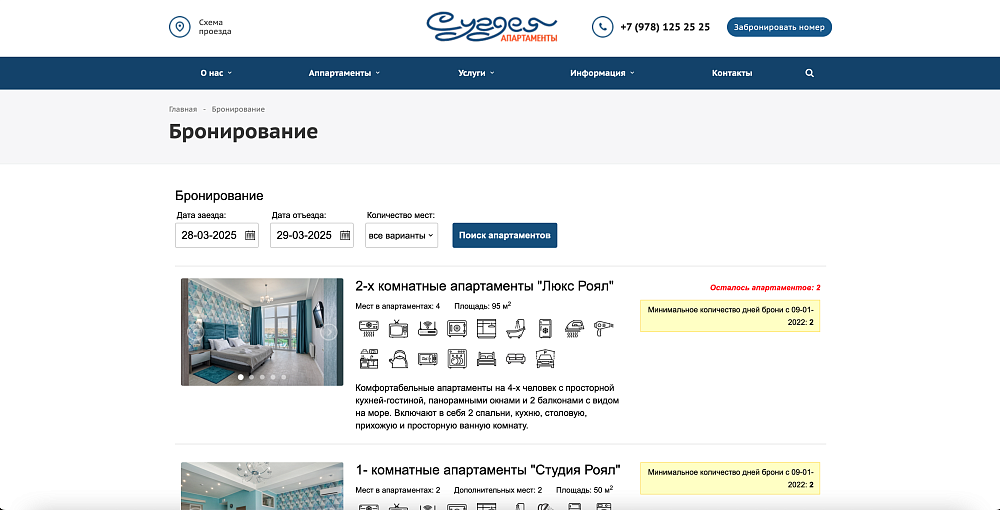Click the microwave amenity icon of Люкс Роял

[427, 358]
